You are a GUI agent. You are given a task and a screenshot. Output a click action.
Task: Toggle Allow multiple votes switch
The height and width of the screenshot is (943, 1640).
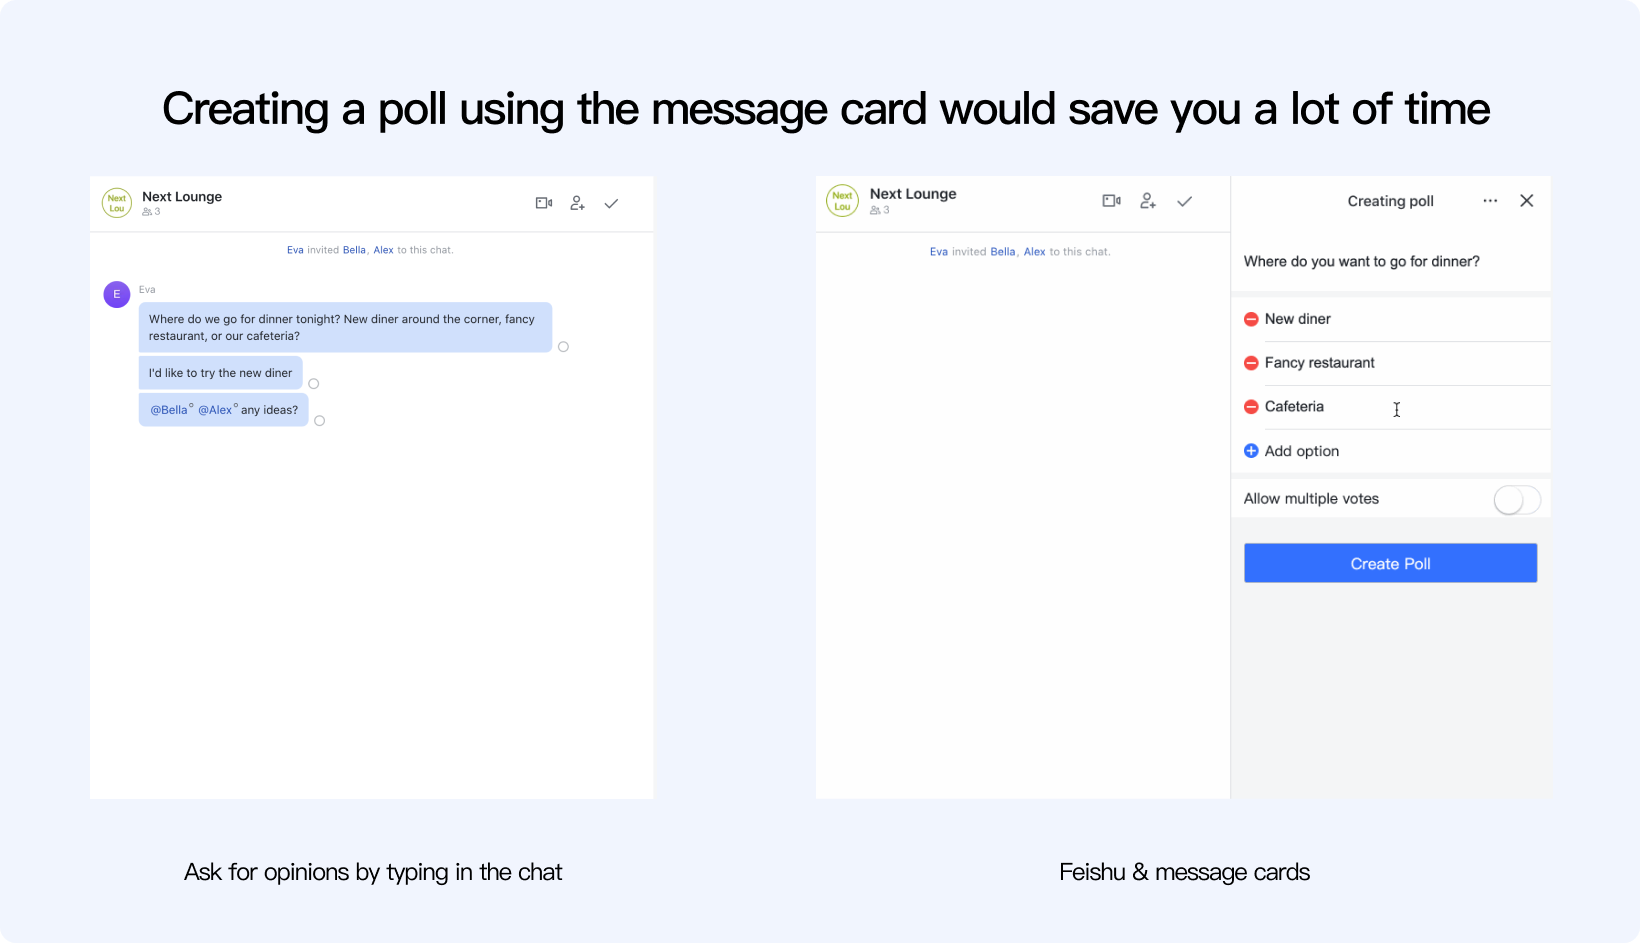1516,499
